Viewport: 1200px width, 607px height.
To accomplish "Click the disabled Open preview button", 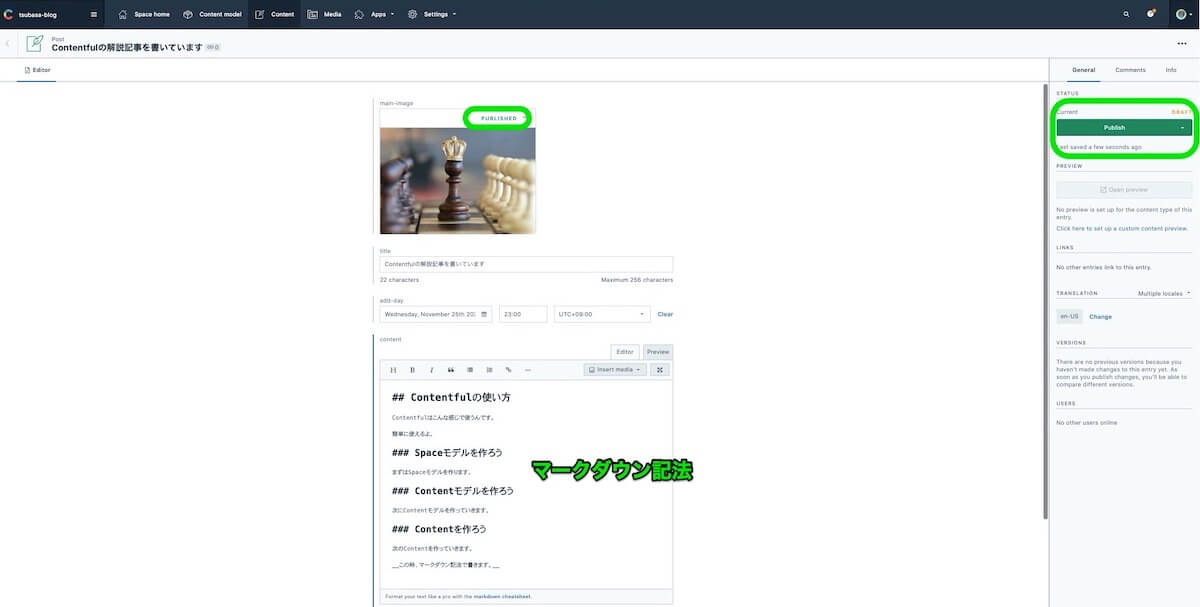I will click(x=1124, y=189).
